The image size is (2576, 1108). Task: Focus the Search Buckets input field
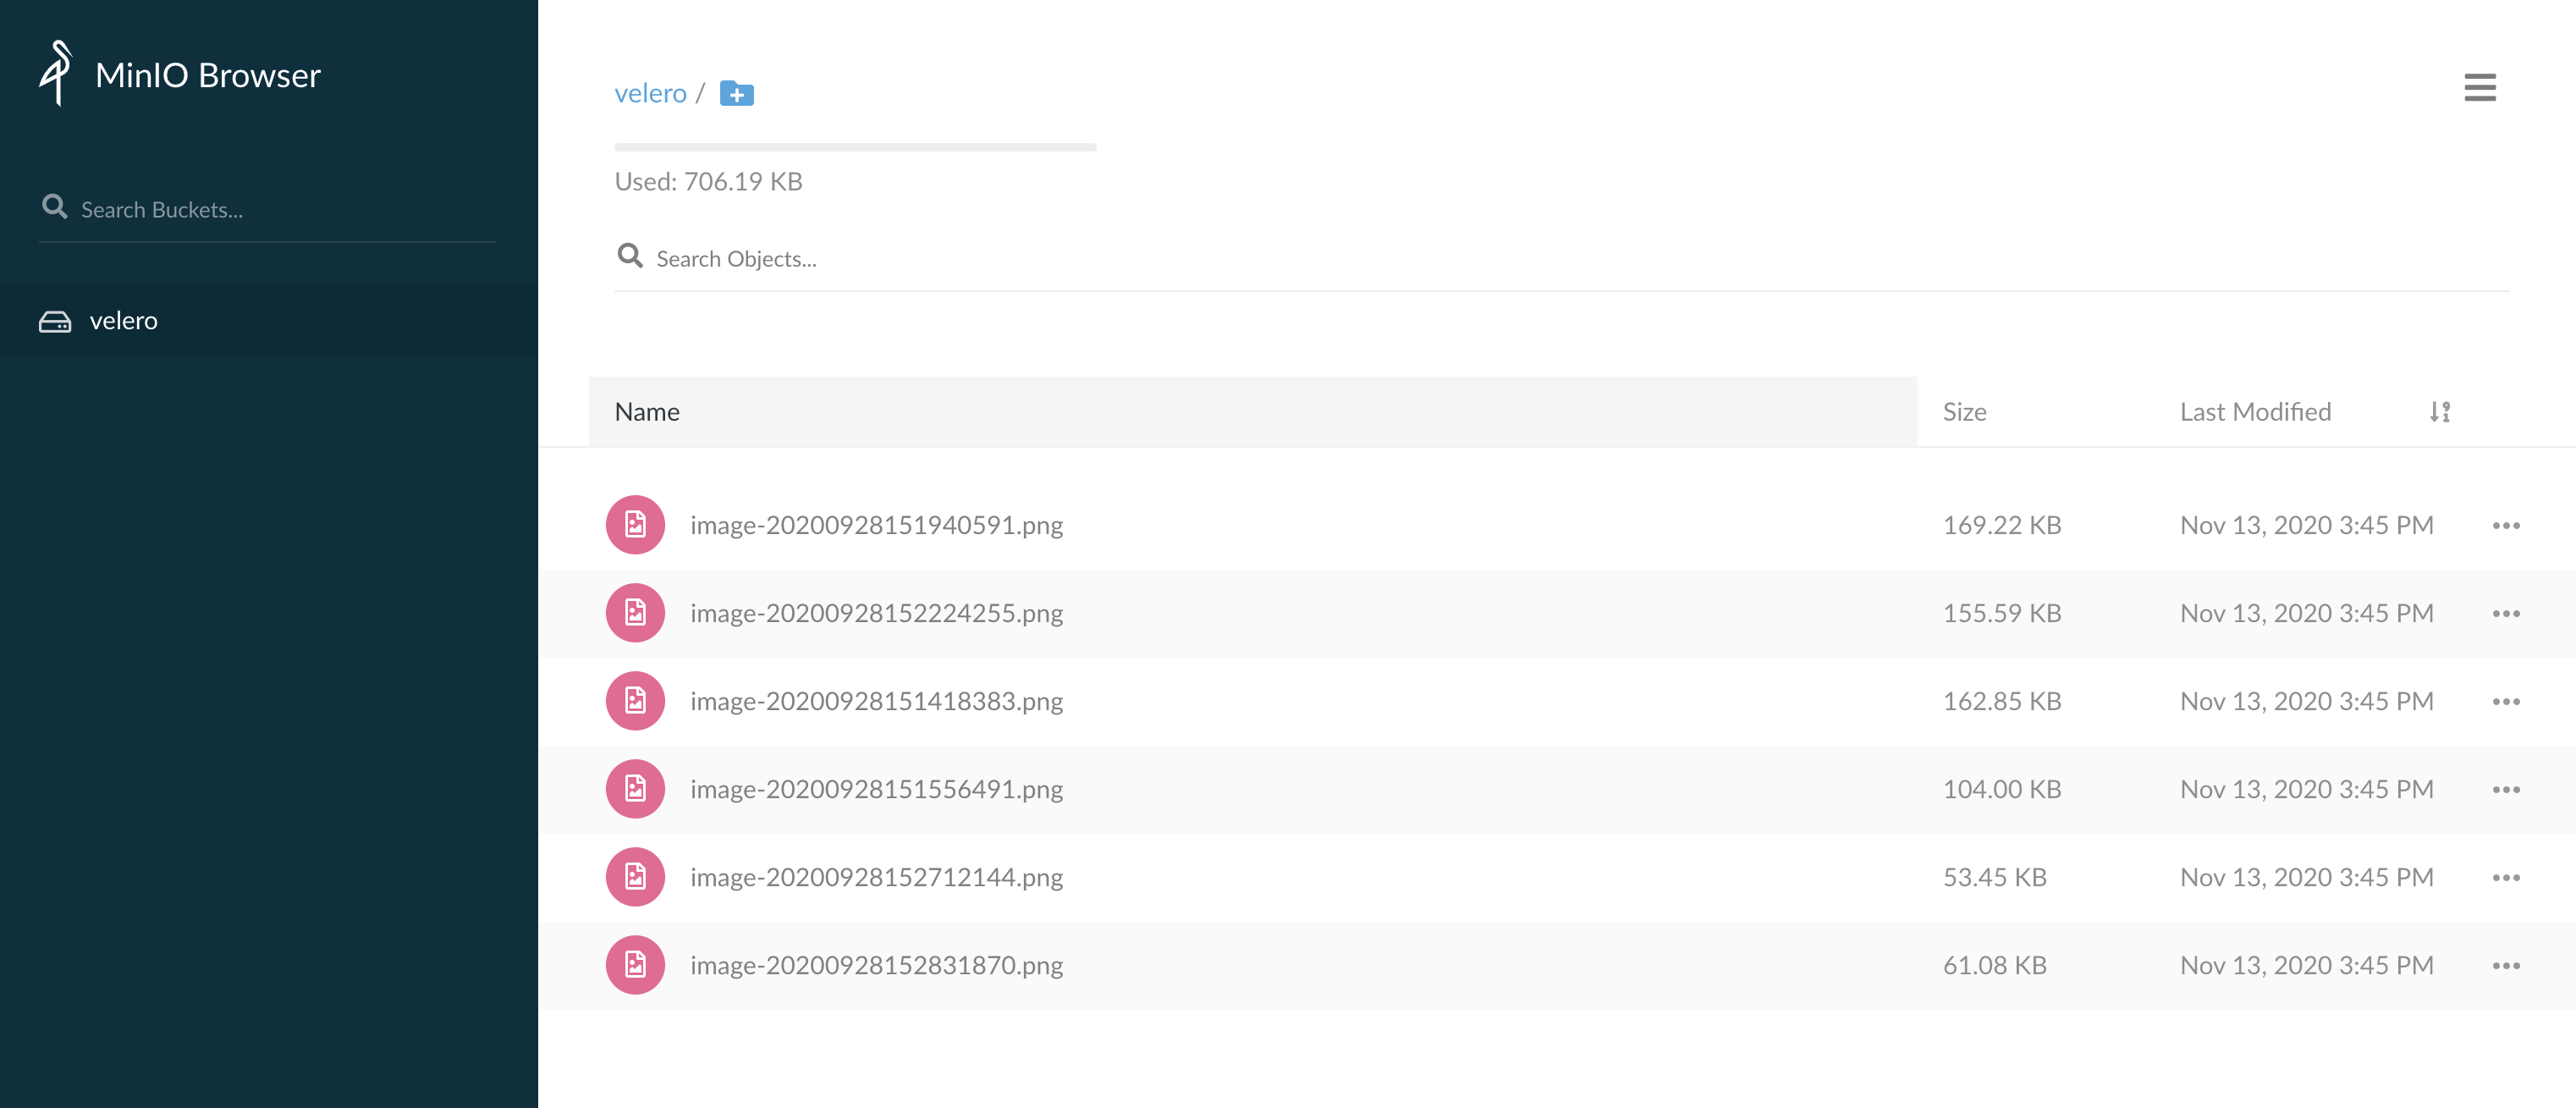point(267,209)
